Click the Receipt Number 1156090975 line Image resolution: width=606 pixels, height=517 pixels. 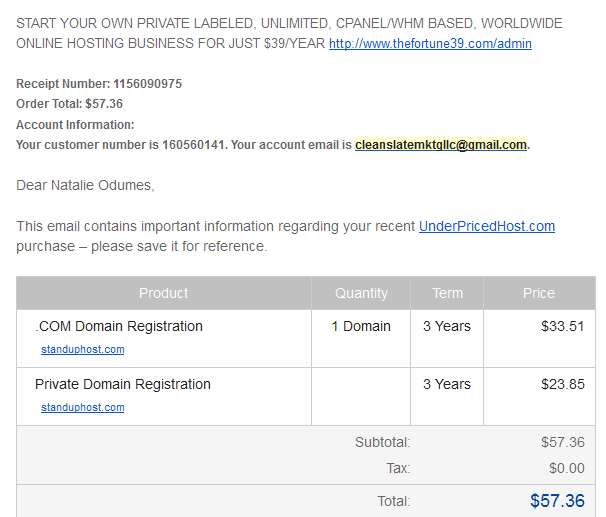point(99,83)
